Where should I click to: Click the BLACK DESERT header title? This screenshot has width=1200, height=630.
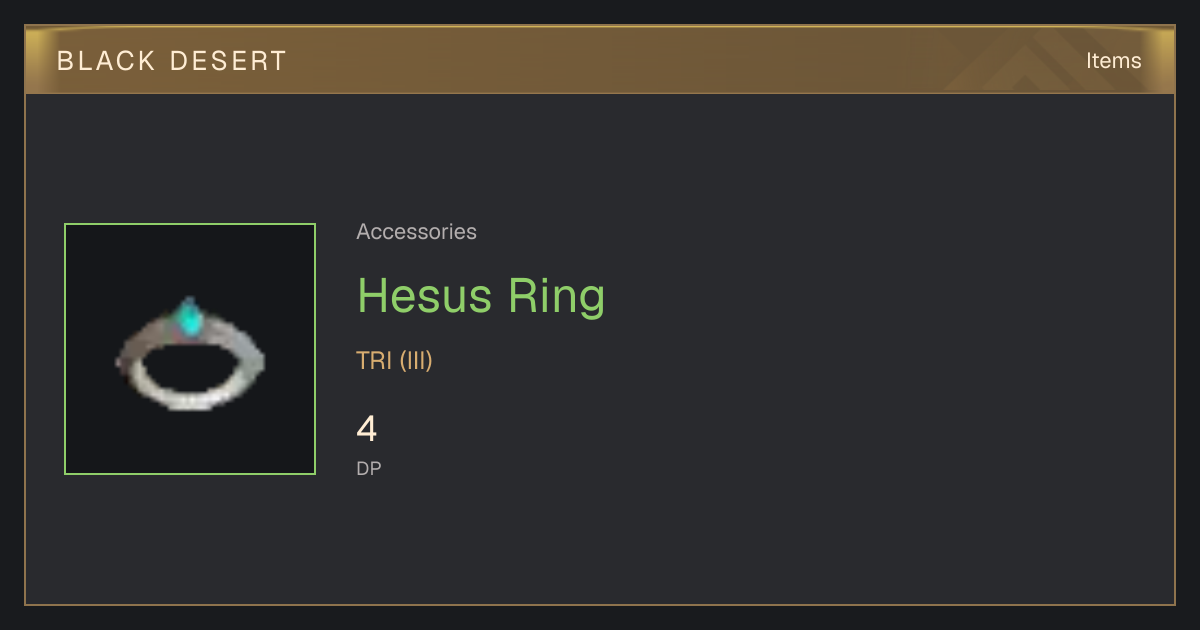tap(172, 60)
